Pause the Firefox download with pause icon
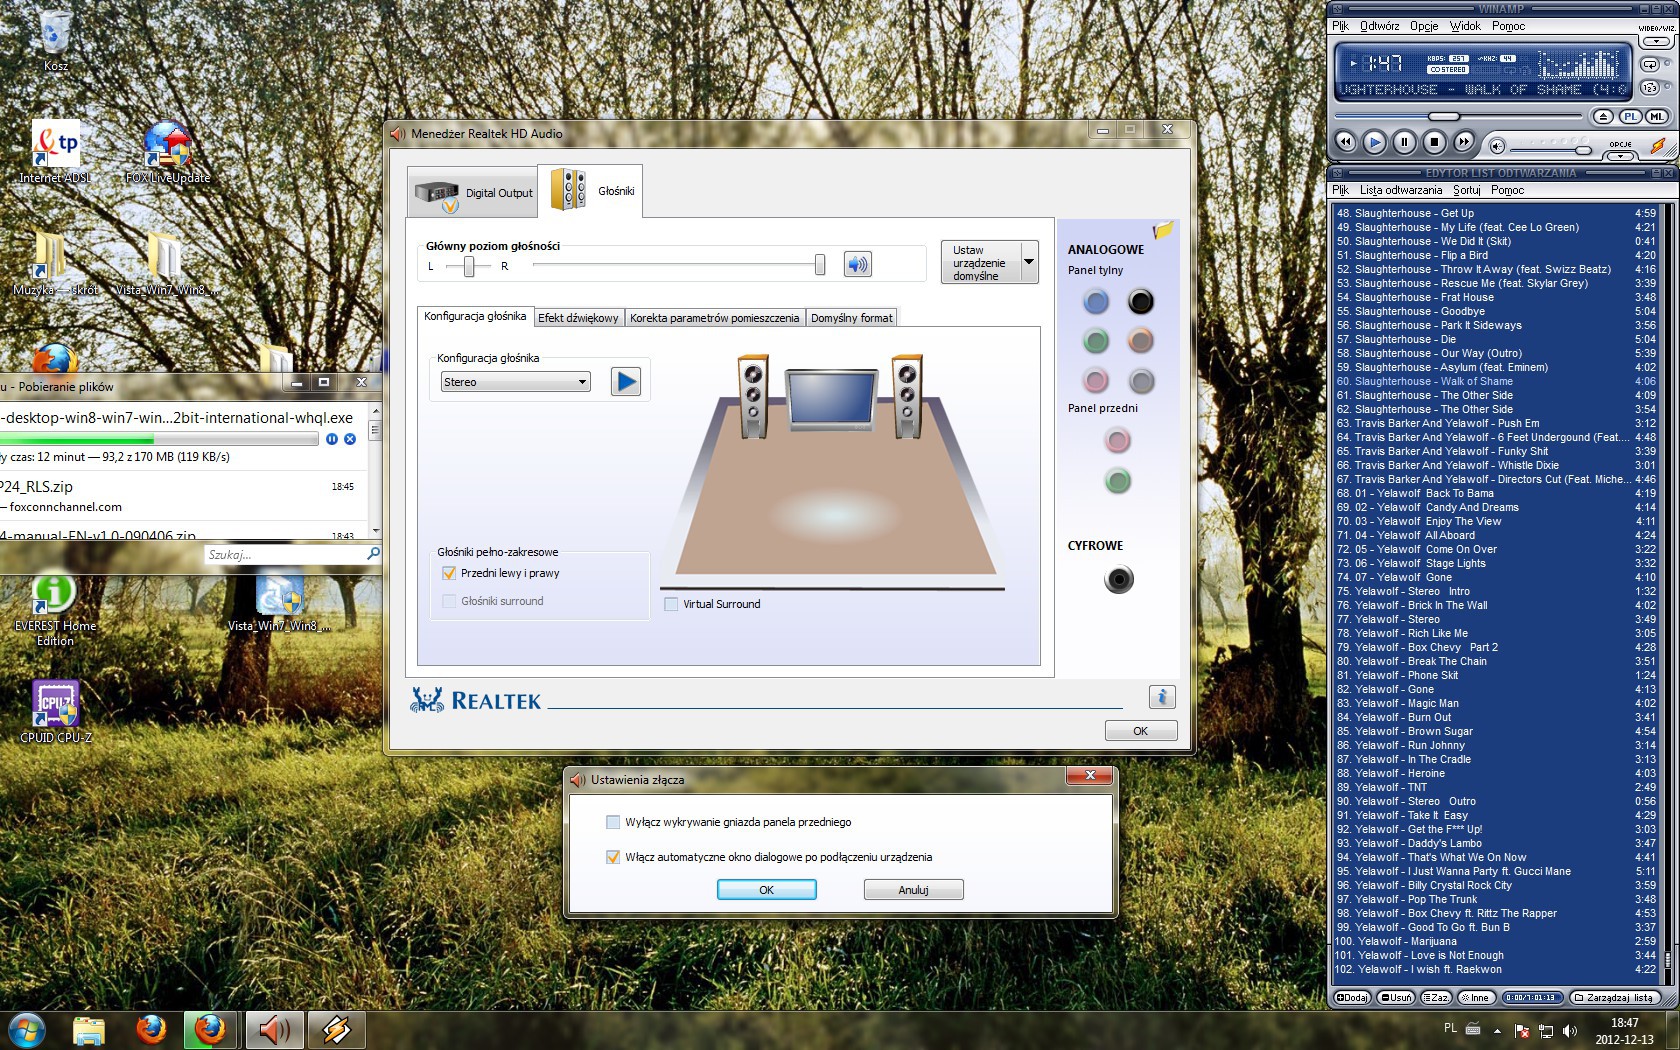 pyautogui.click(x=332, y=439)
